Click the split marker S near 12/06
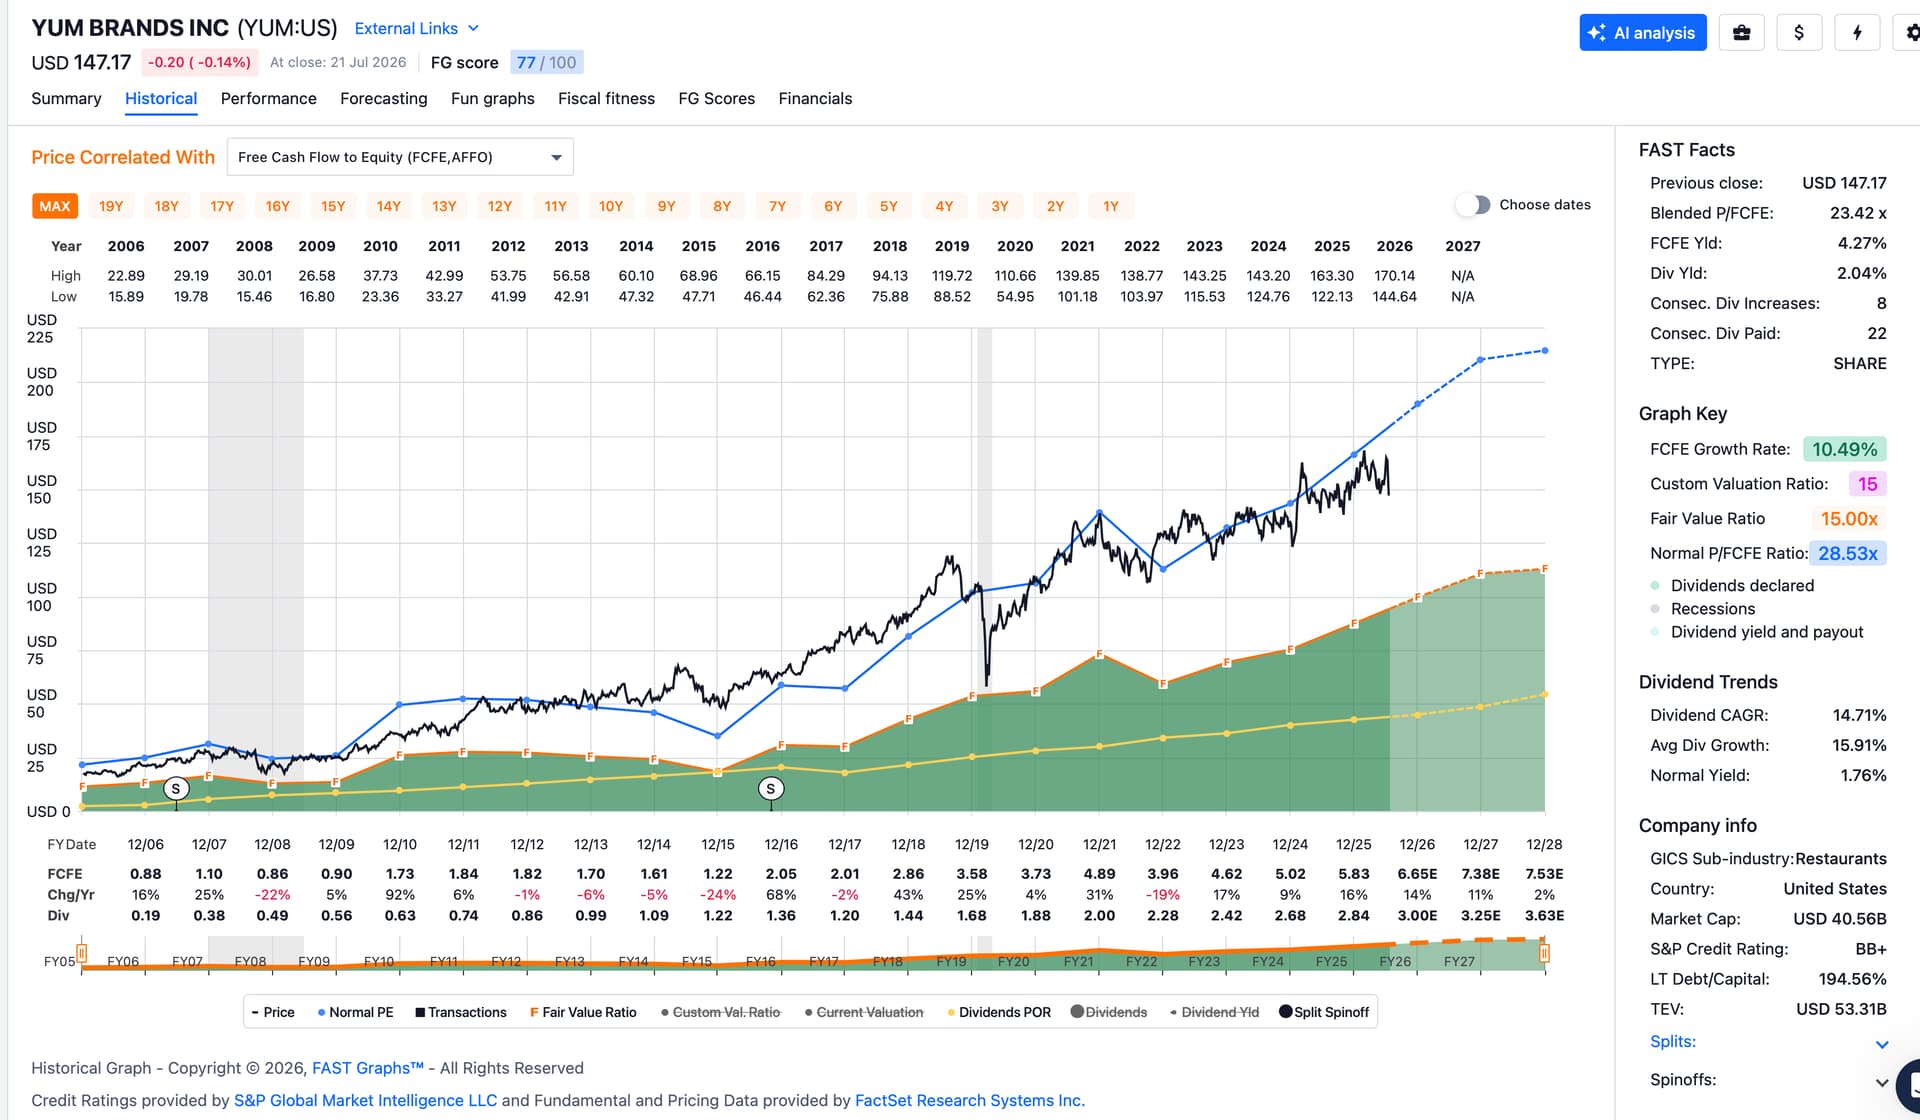Screen dimensions: 1920x1120 click(176, 788)
